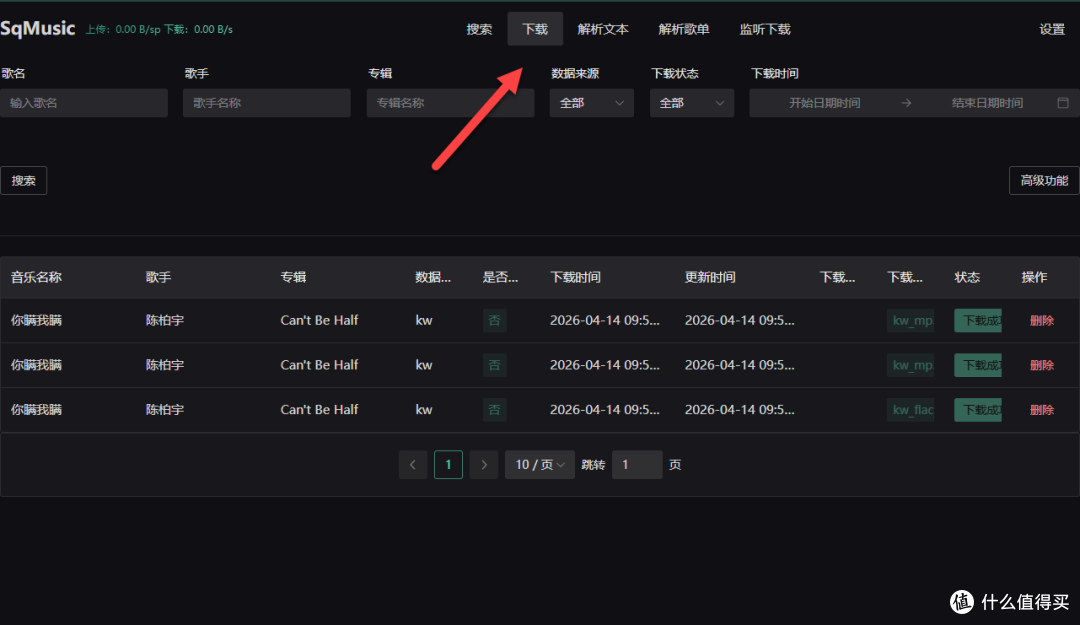Screen dimensions: 1080x625
Task: Click the 跳转 page number input box
Action: (637, 465)
